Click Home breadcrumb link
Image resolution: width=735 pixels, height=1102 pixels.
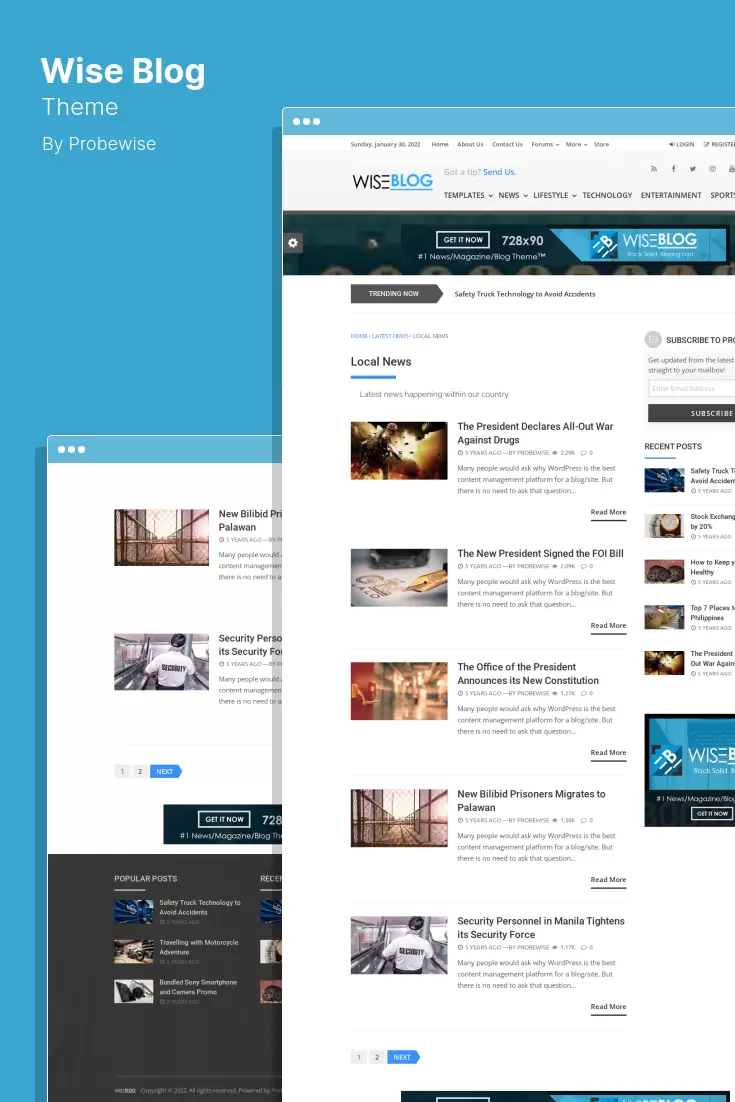(358, 336)
